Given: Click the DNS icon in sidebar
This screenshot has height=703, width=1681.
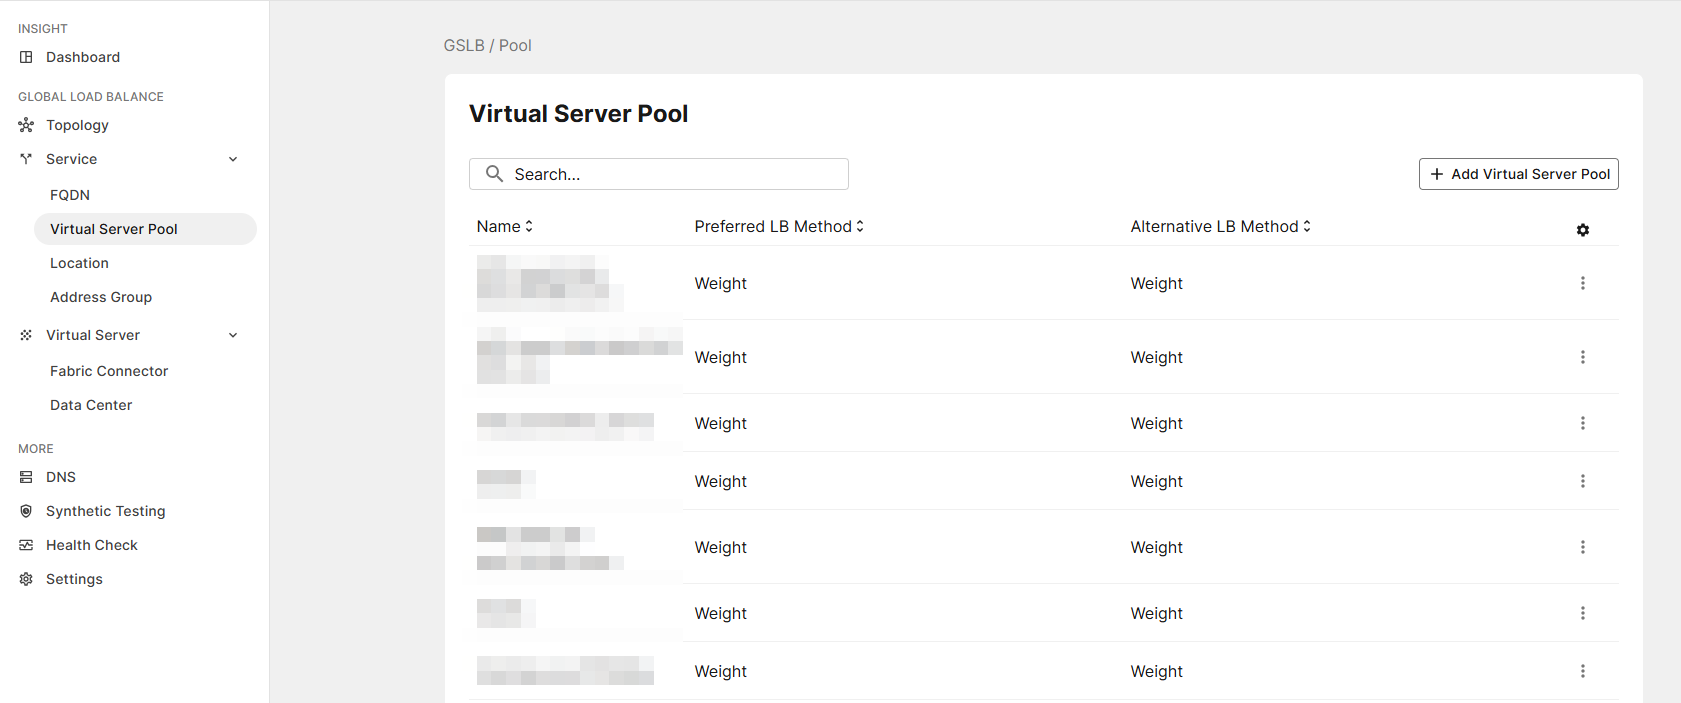Looking at the screenshot, I should [26, 477].
